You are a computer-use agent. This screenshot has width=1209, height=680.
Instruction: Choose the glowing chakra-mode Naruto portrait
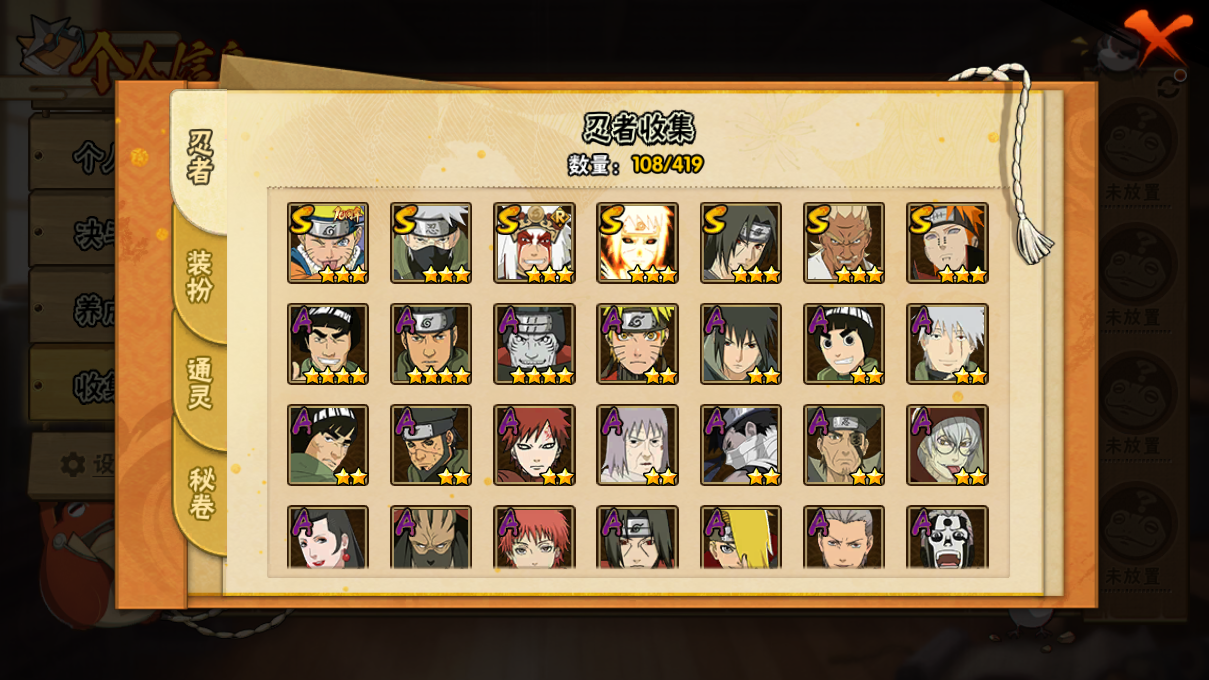(x=638, y=243)
